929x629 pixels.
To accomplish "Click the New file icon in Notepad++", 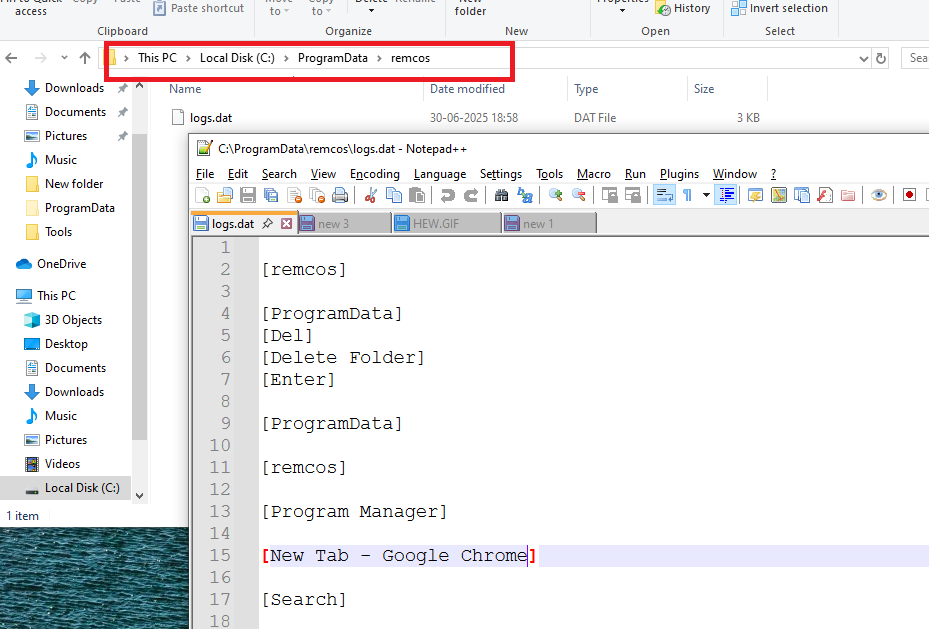I will click(203, 195).
